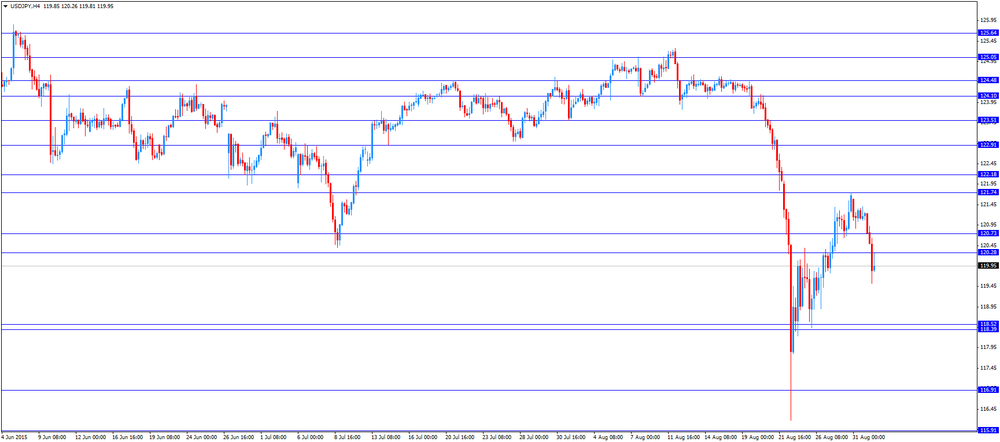Select the 116.91 horizontal line price label

click(x=987, y=390)
